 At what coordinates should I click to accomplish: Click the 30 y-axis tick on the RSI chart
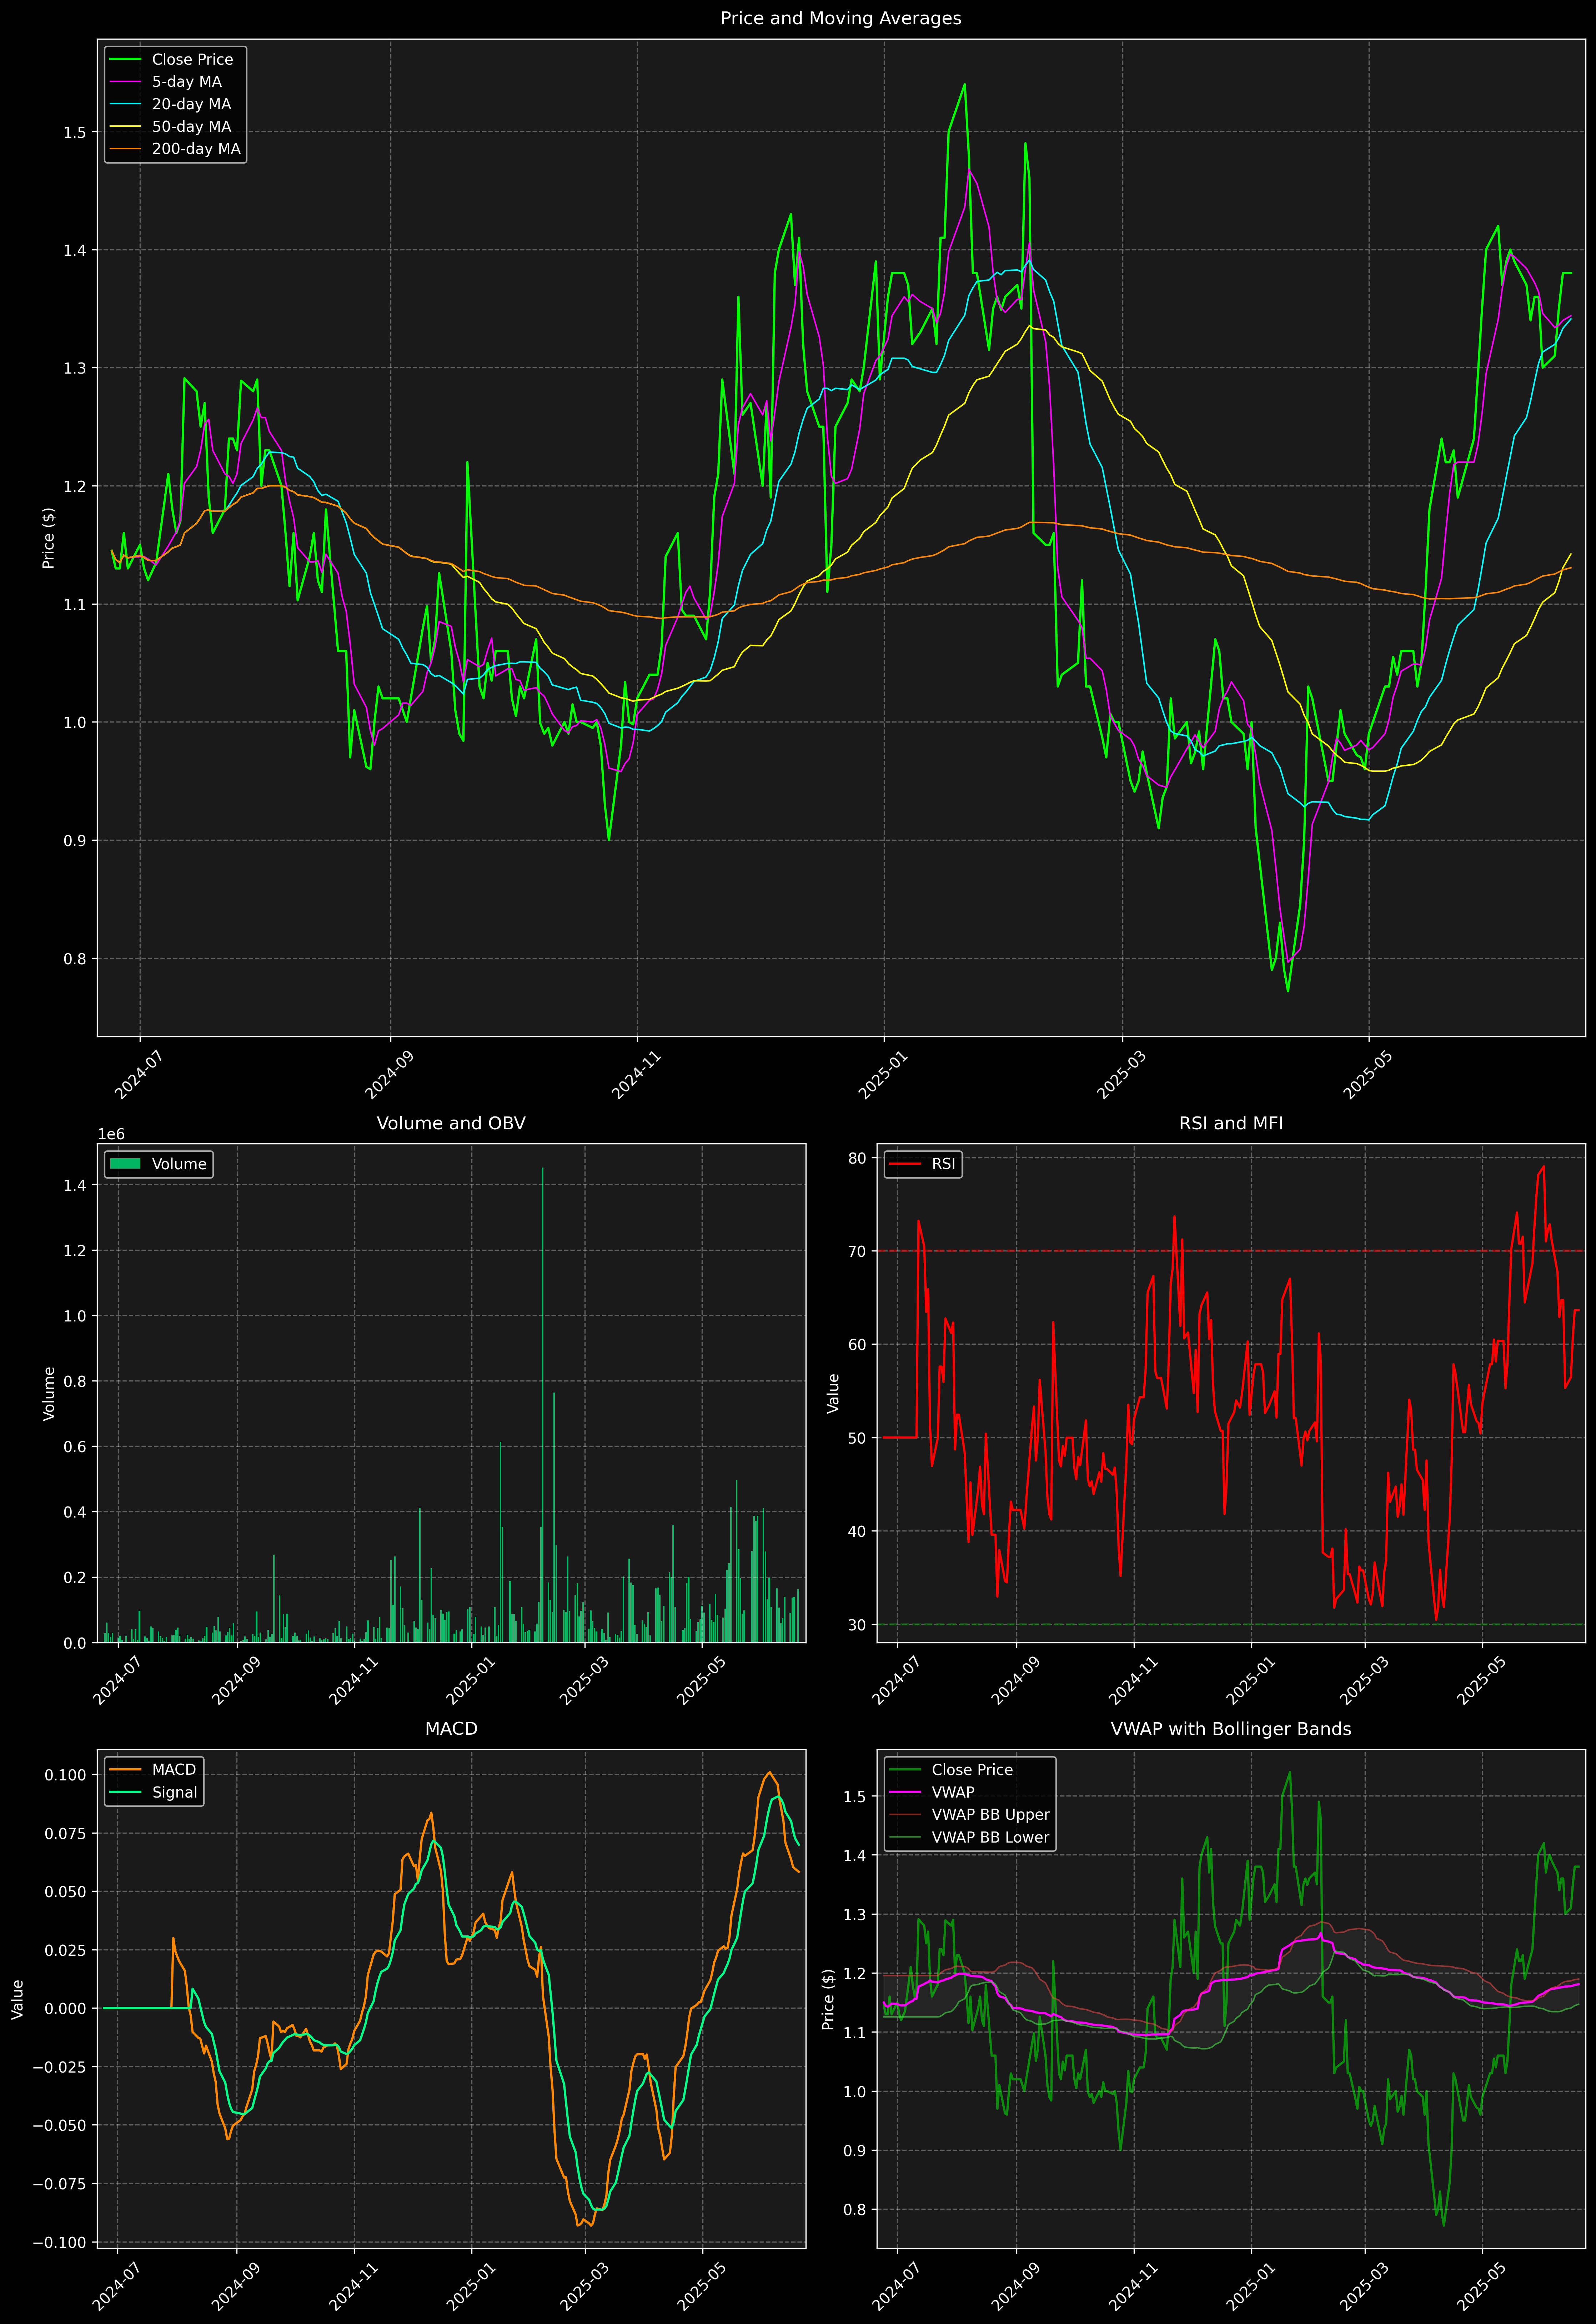pos(857,1625)
